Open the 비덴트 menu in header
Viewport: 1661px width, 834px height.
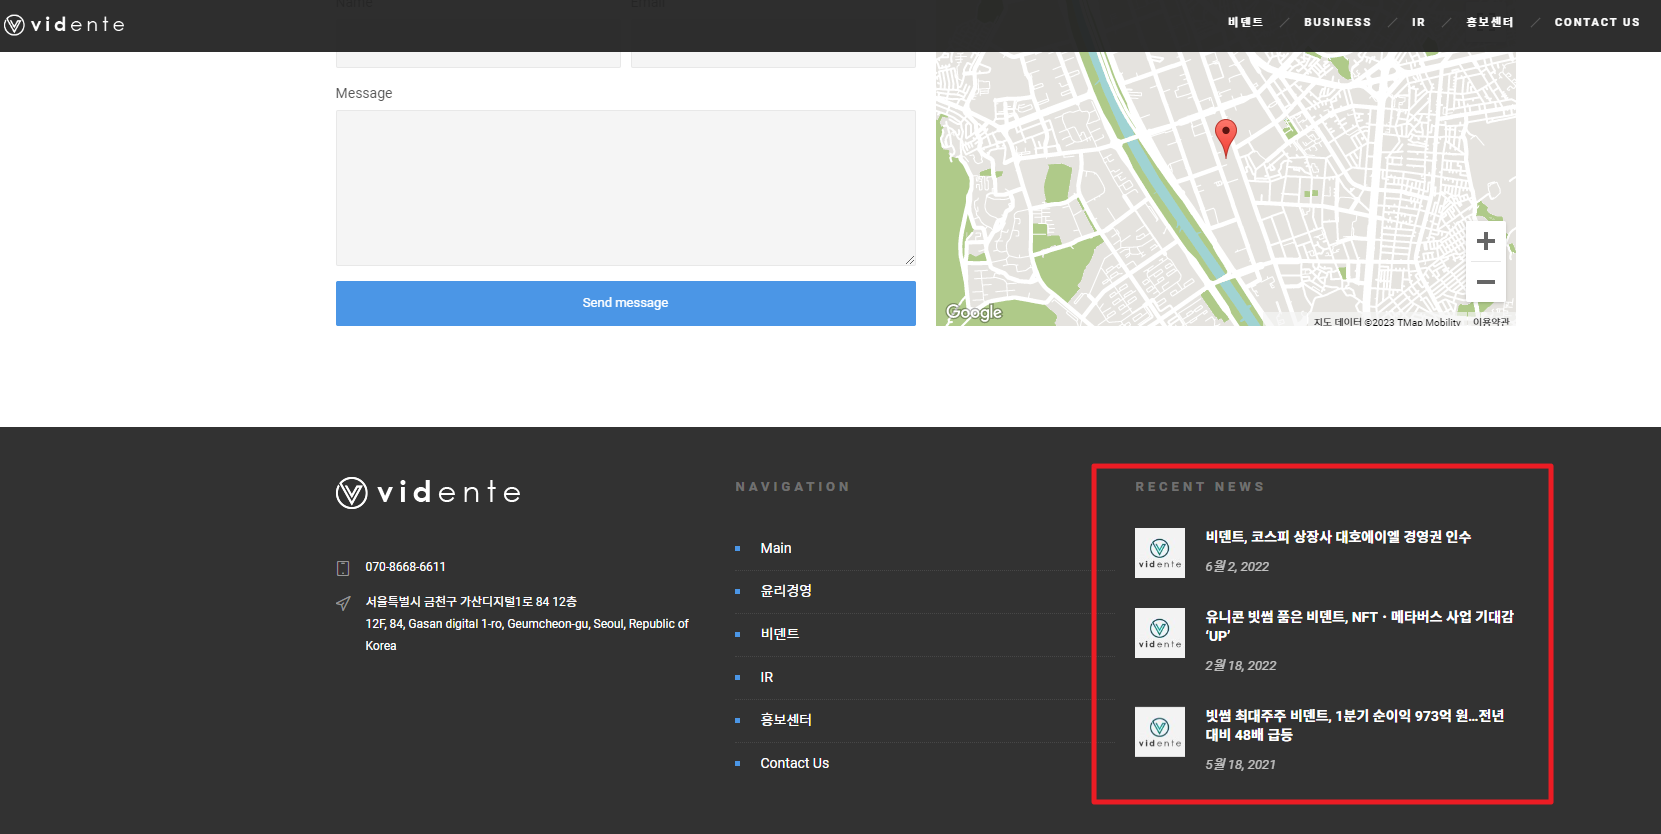[1245, 22]
